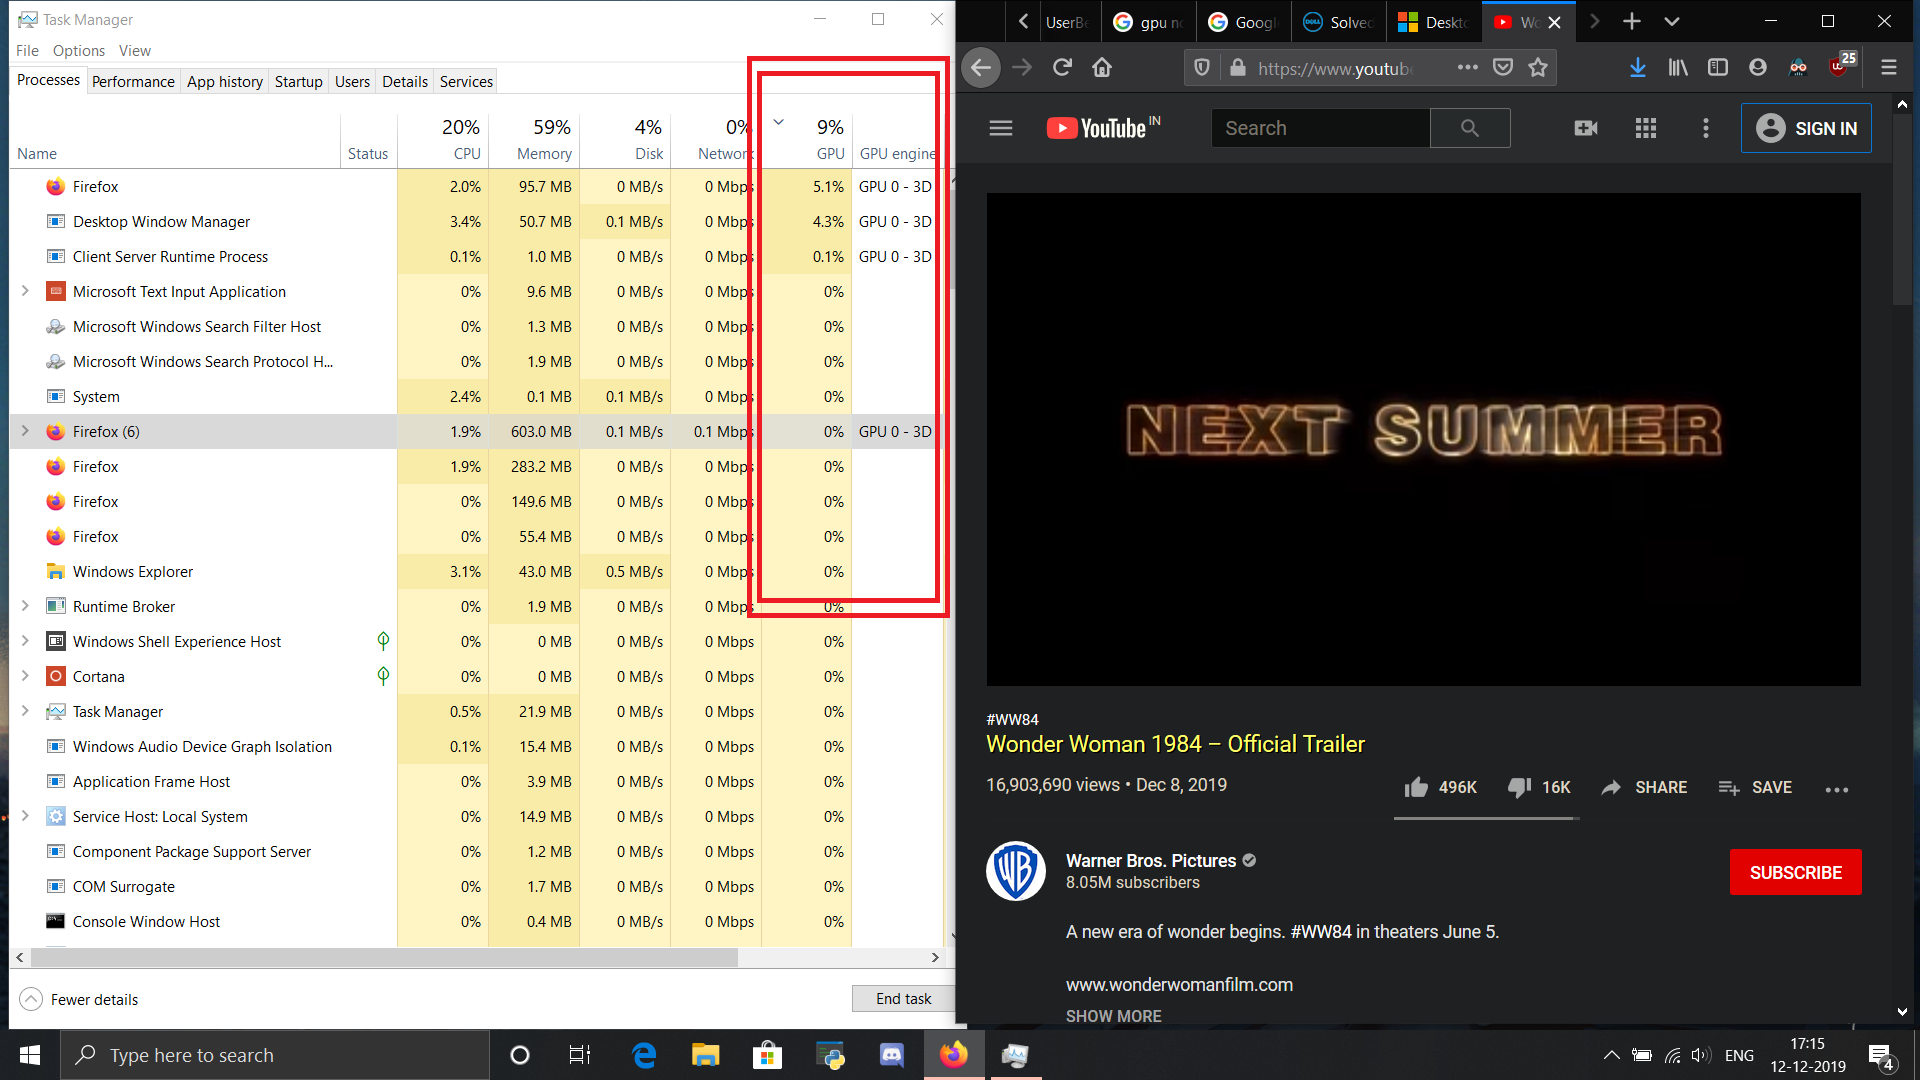Click SHOW MORE in description

point(1113,1016)
